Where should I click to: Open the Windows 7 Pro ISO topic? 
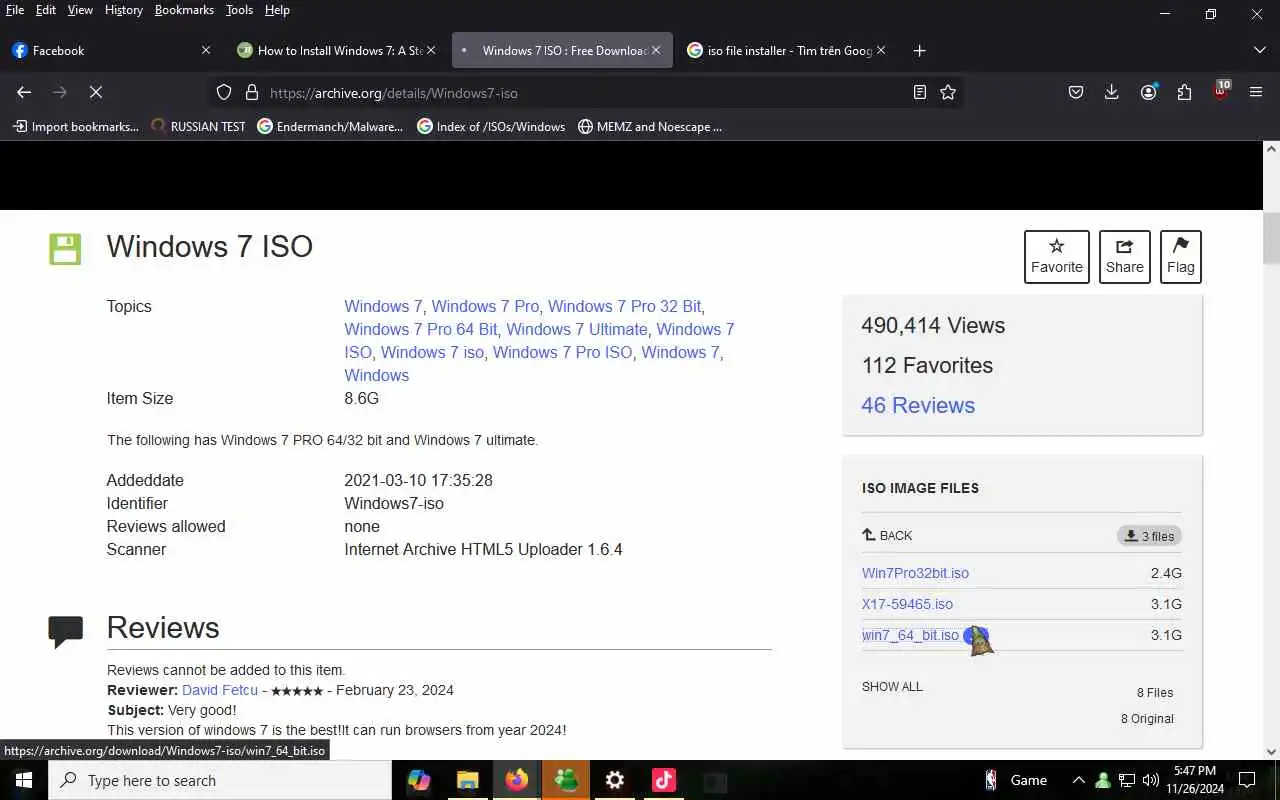click(x=562, y=352)
